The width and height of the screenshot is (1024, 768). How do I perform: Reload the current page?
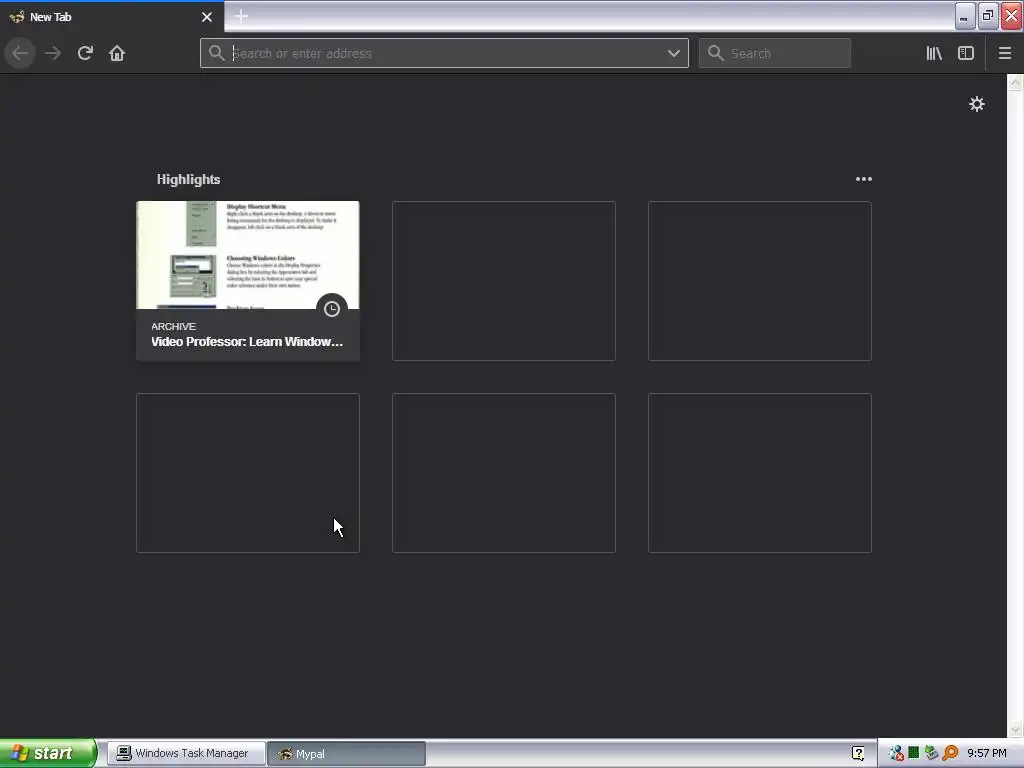(x=85, y=53)
